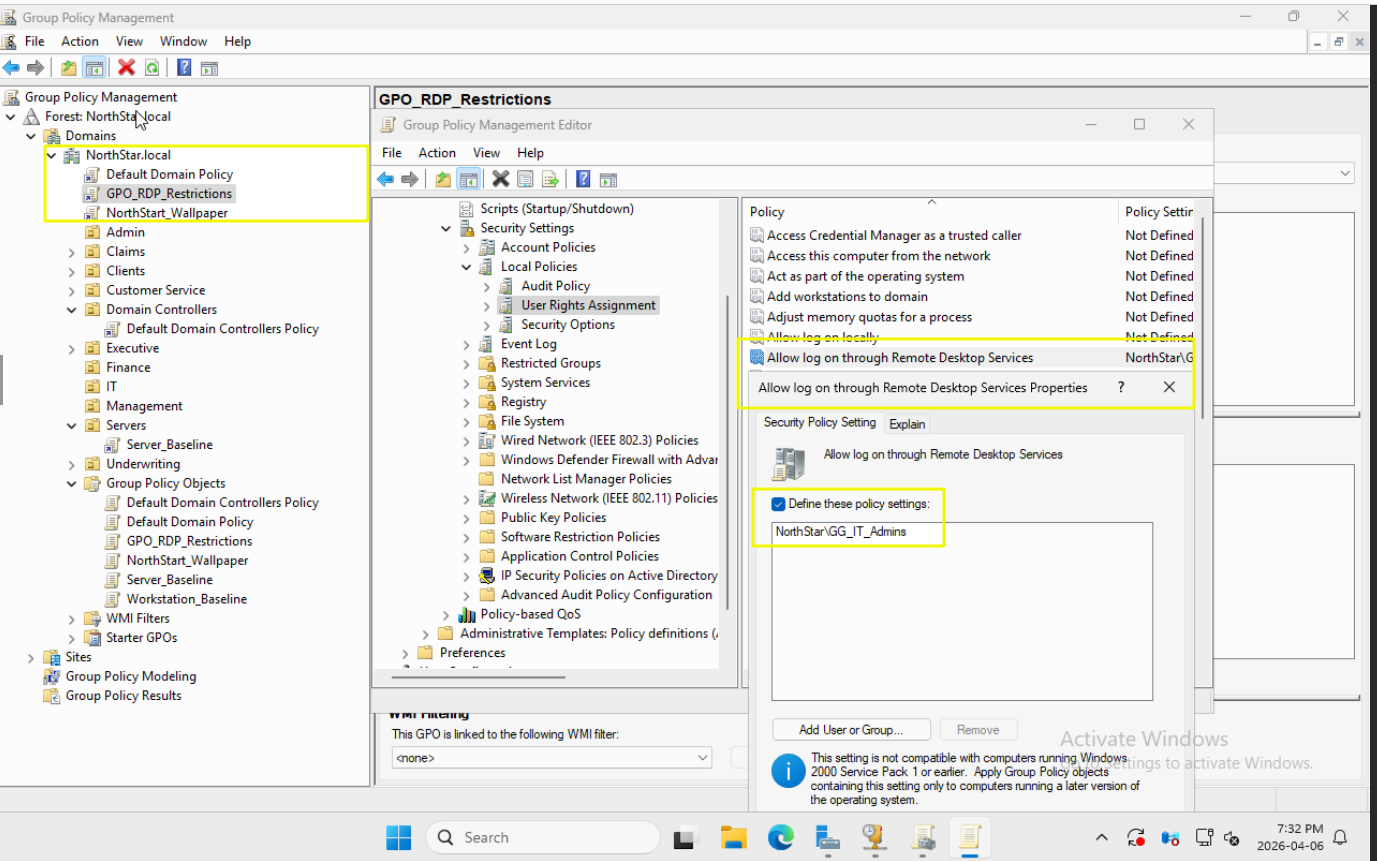Open Action menu in Group Policy Management Editor

click(437, 153)
